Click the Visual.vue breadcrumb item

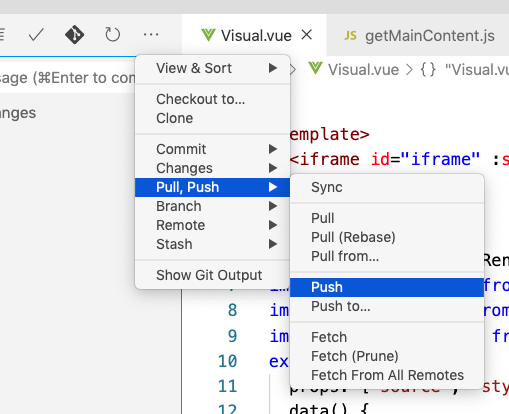coord(363,70)
